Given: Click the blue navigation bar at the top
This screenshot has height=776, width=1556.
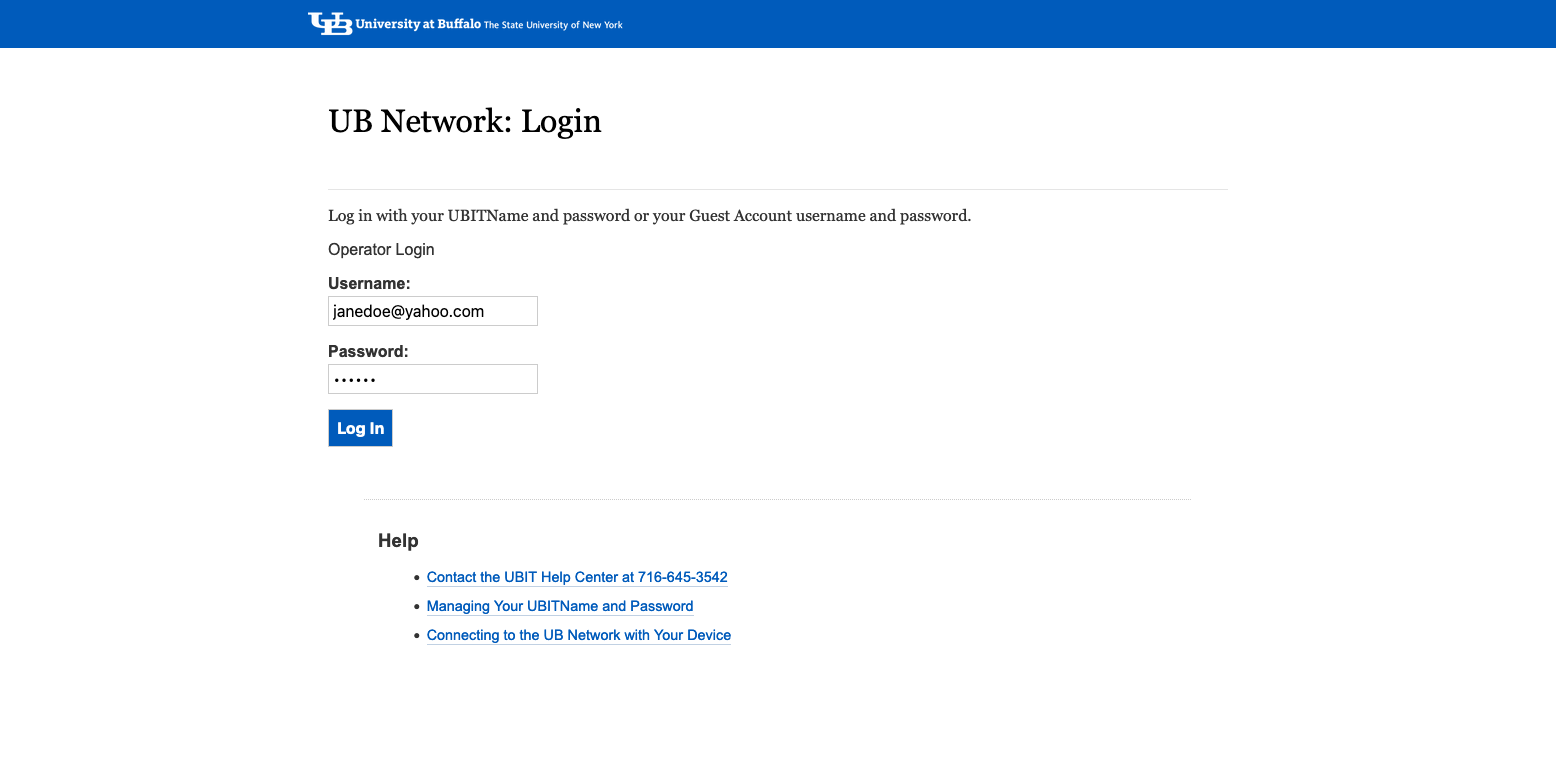Looking at the screenshot, I should 778,23.
